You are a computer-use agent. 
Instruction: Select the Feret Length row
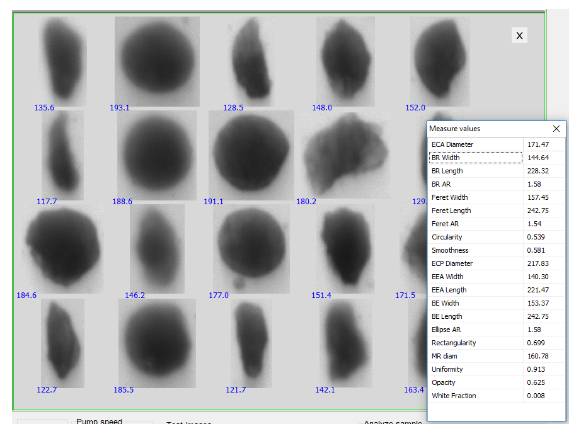[496, 211]
